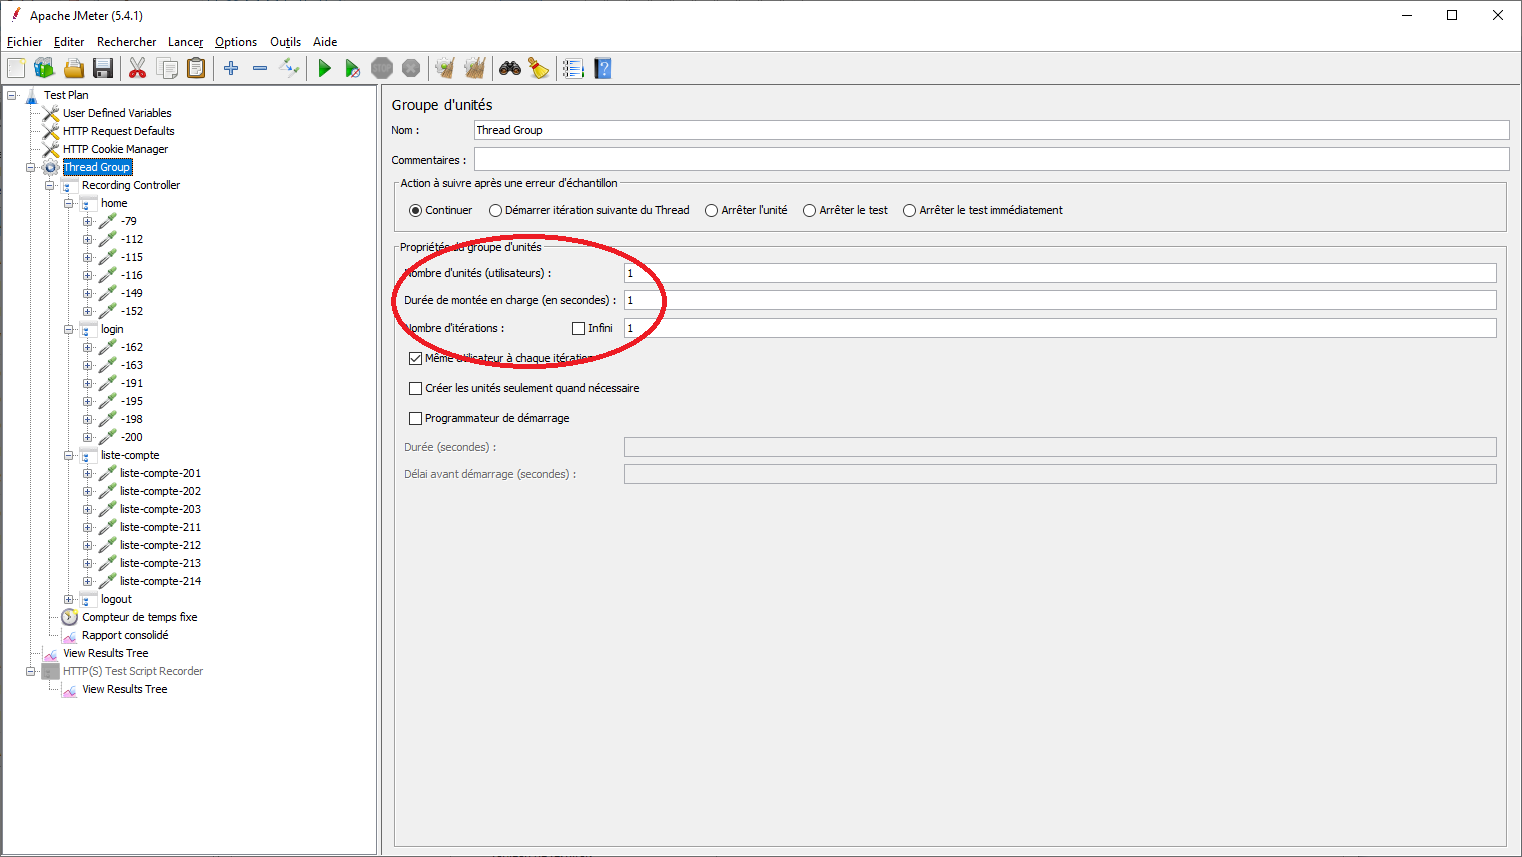Open the Editer menu
The height and width of the screenshot is (857, 1522).
click(x=69, y=42)
